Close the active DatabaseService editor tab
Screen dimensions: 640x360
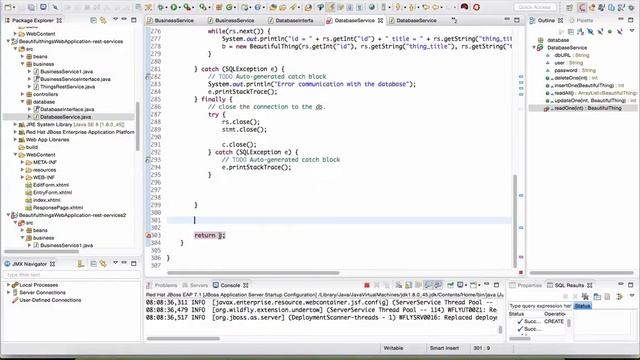(380, 20)
